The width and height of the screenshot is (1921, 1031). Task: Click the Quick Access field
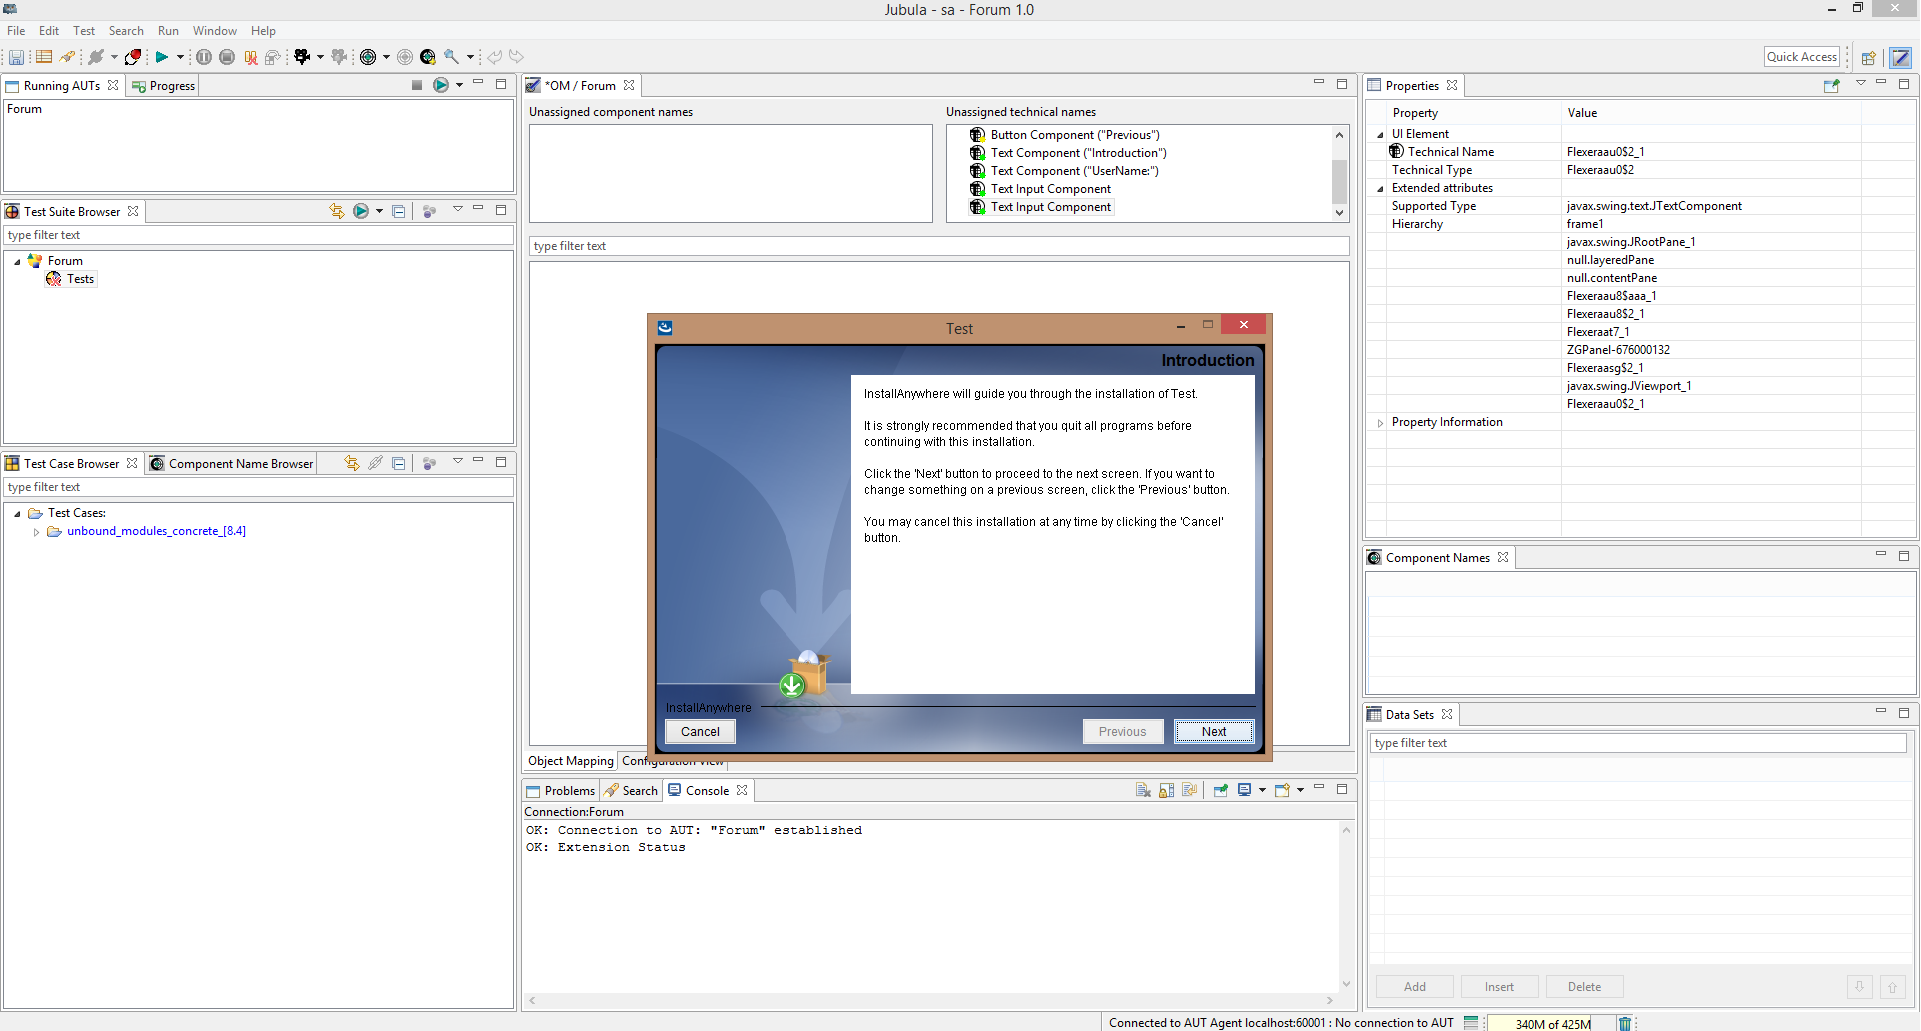[x=1802, y=57]
